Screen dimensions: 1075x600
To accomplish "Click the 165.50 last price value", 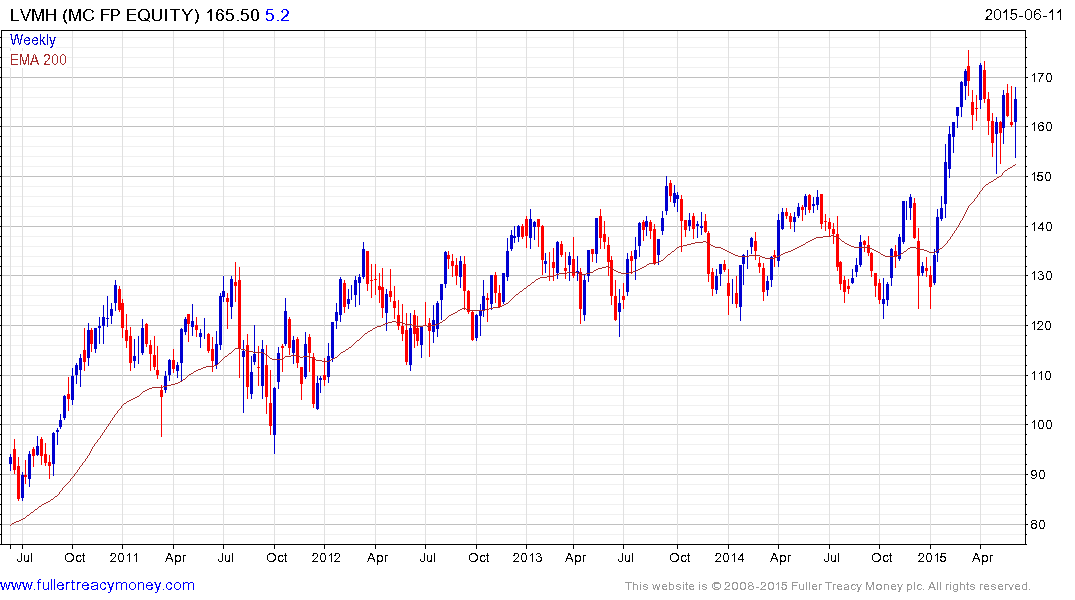I will [233, 15].
